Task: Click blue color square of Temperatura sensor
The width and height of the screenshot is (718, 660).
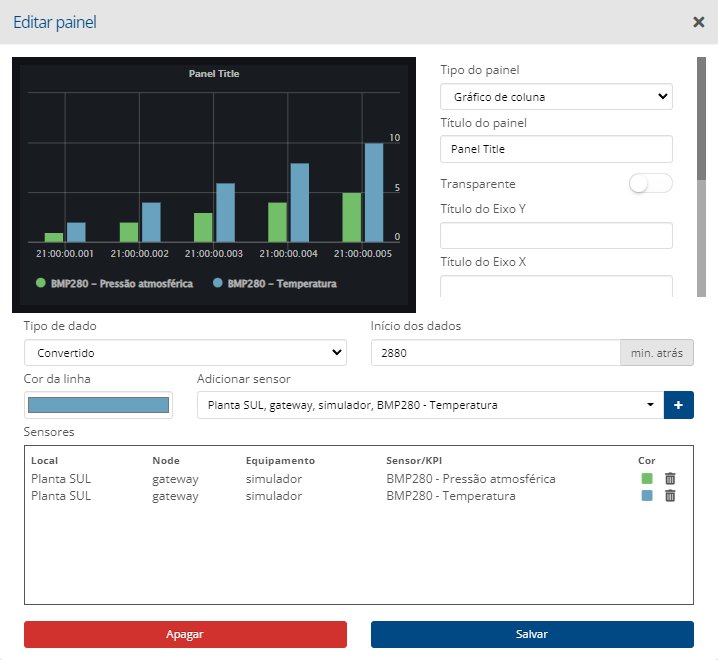Action: 647,496
